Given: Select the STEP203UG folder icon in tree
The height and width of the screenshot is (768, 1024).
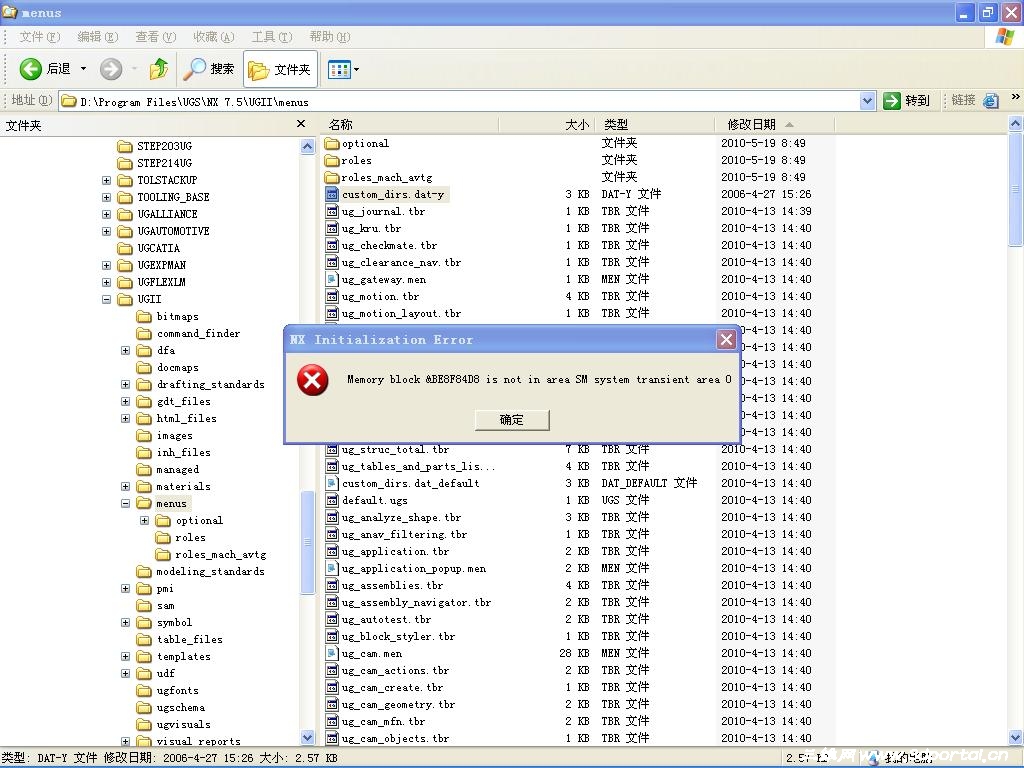Looking at the screenshot, I should (x=125, y=146).
